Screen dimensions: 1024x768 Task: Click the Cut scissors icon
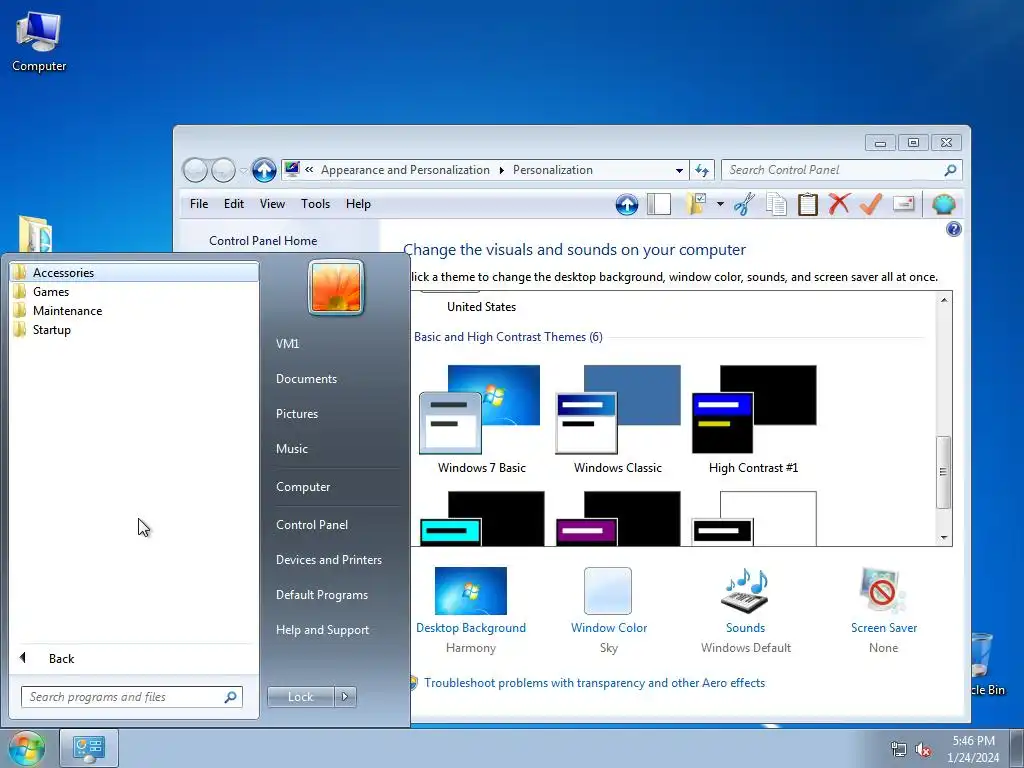coord(744,204)
